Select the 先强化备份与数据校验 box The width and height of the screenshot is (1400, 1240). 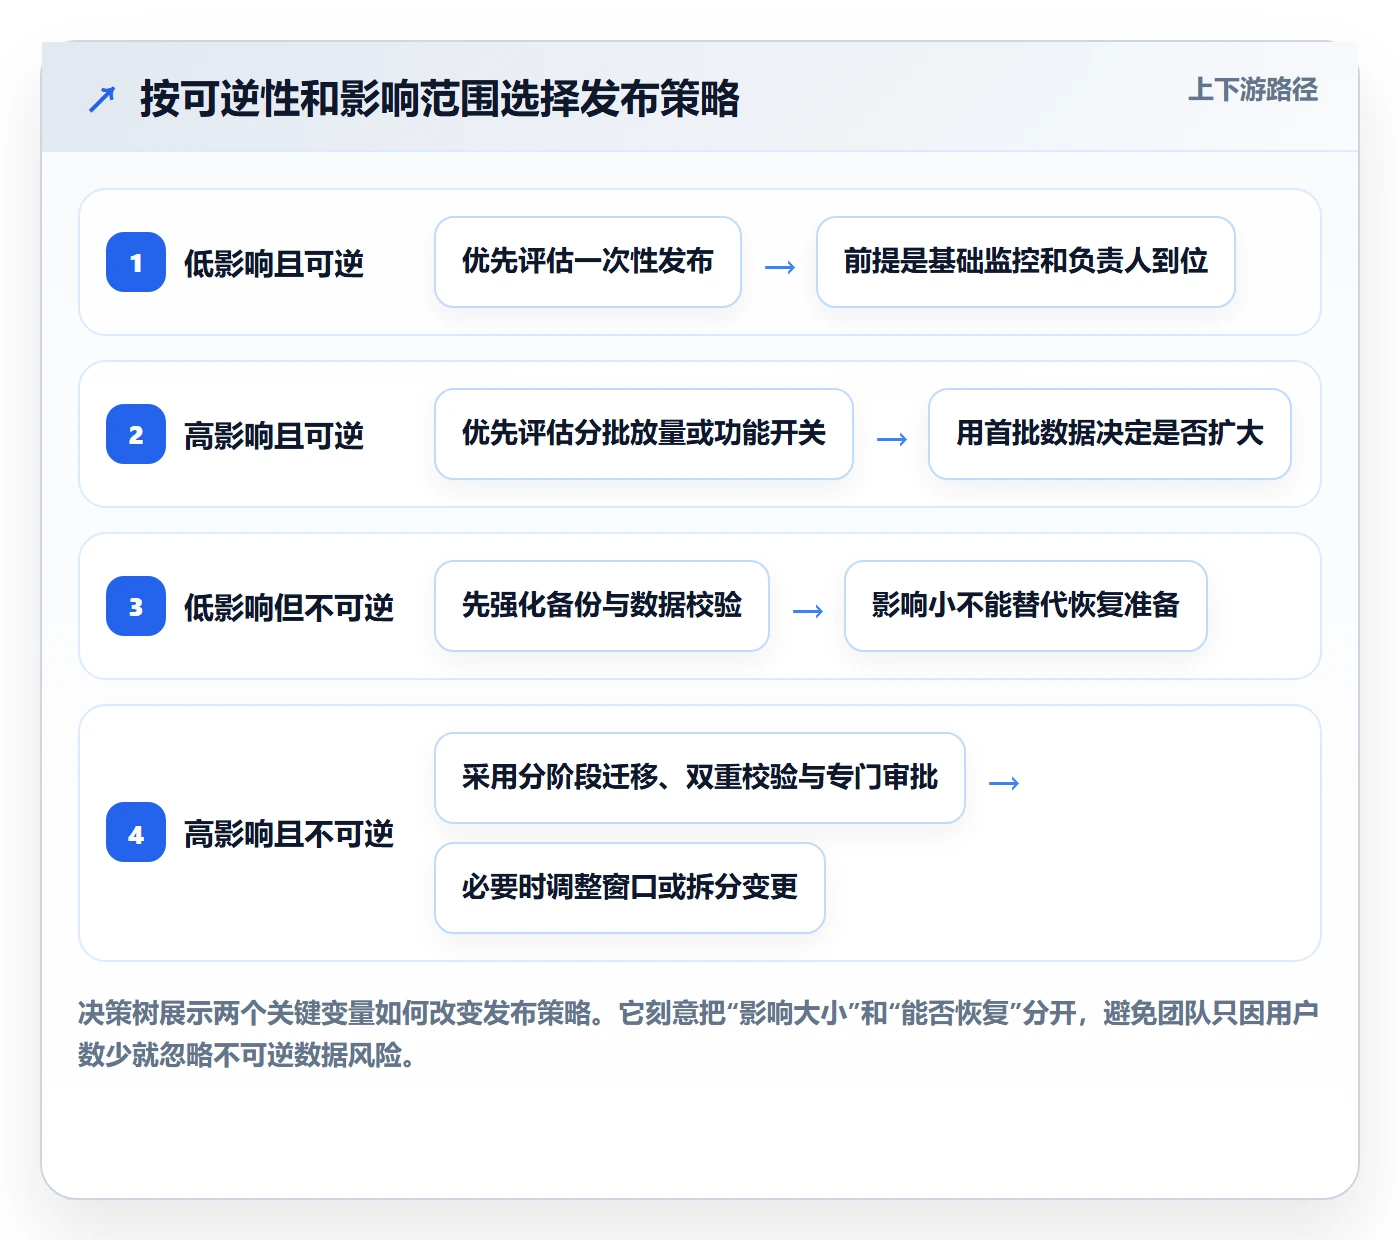[602, 606]
